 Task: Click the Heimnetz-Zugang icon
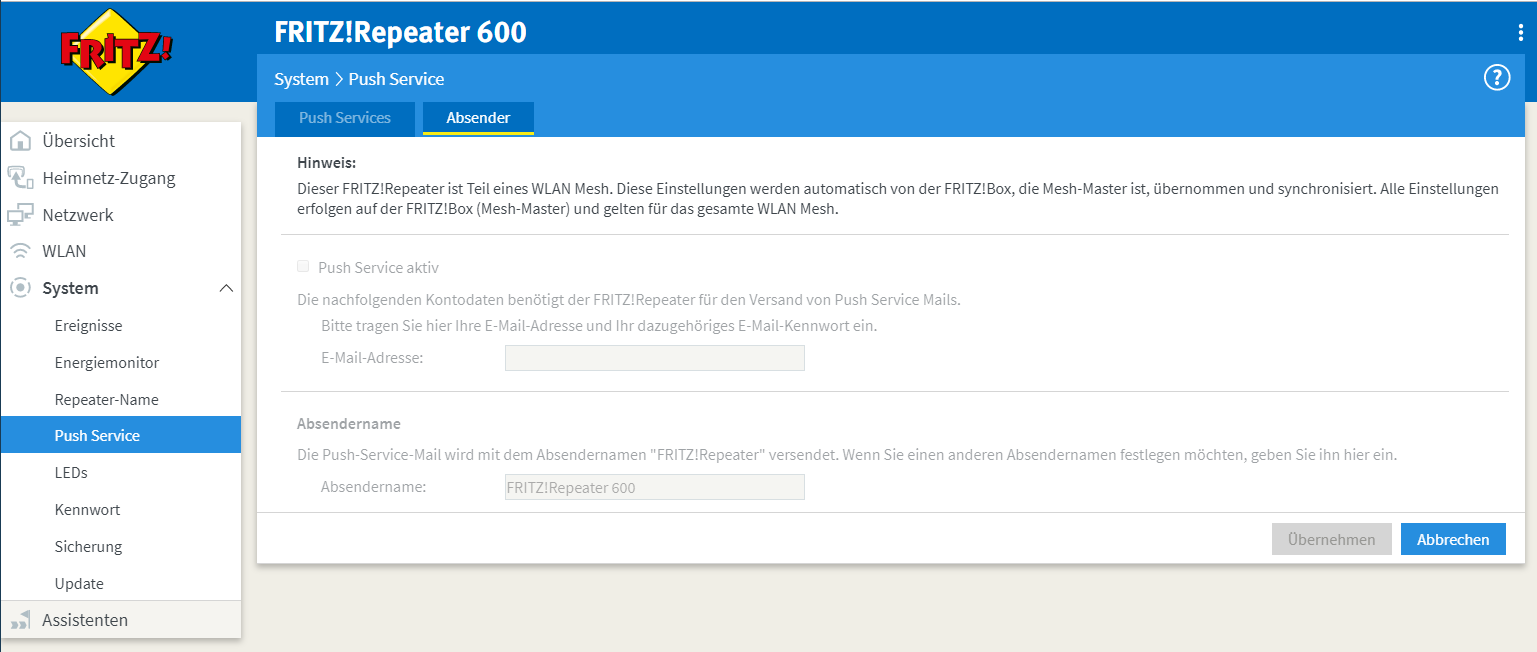20,178
